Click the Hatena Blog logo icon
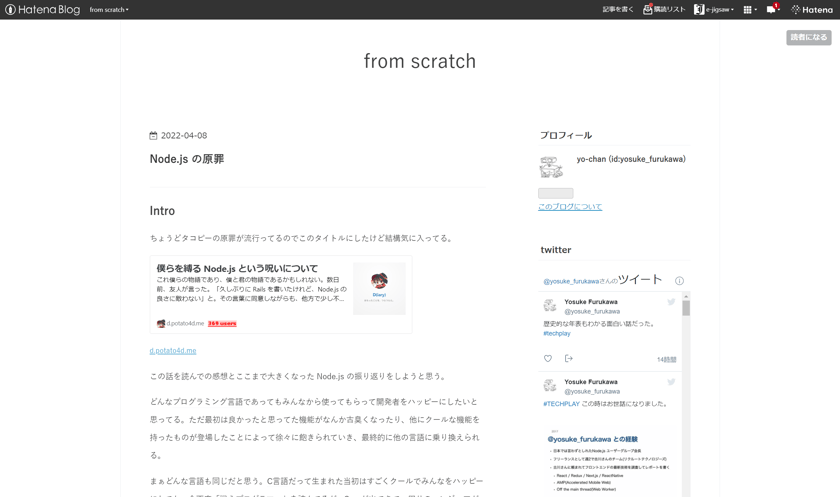Image resolution: width=840 pixels, height=497 pixels. pos(10,10)
